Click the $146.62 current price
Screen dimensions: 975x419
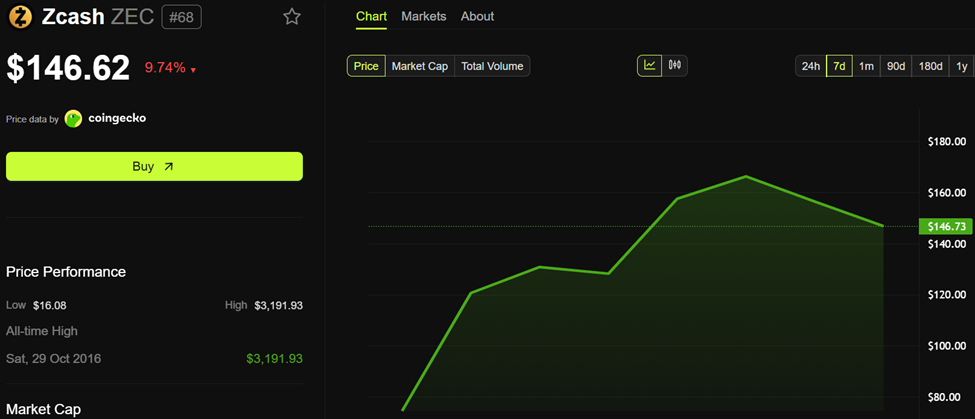coord(68,68)
